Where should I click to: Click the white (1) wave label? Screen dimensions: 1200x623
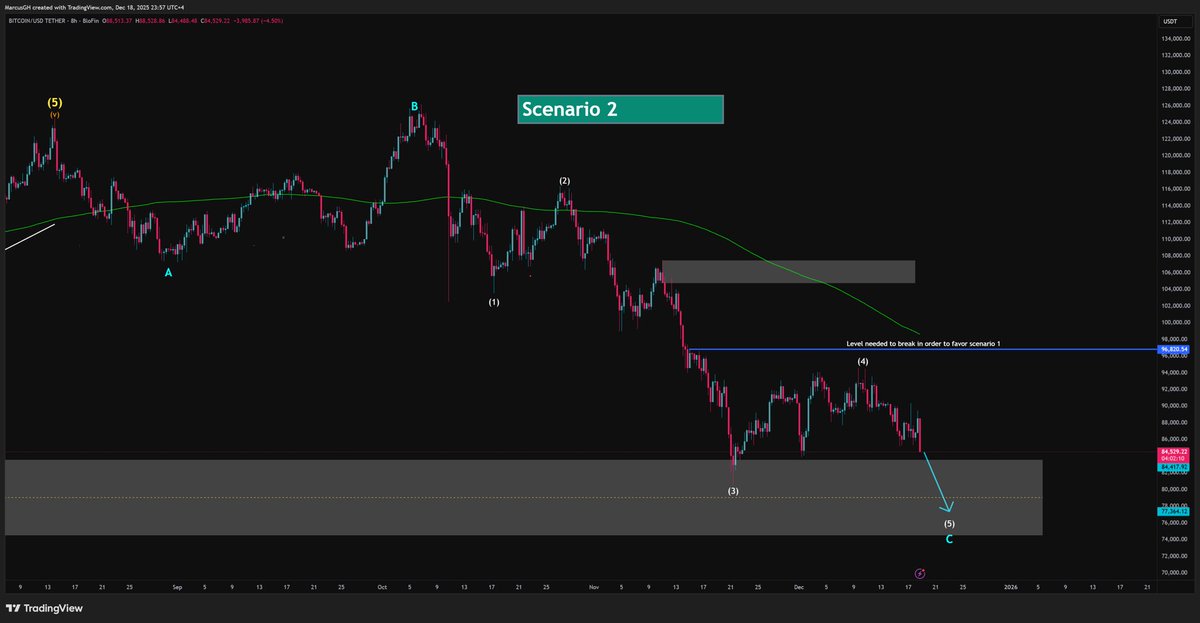coord(494,301)
